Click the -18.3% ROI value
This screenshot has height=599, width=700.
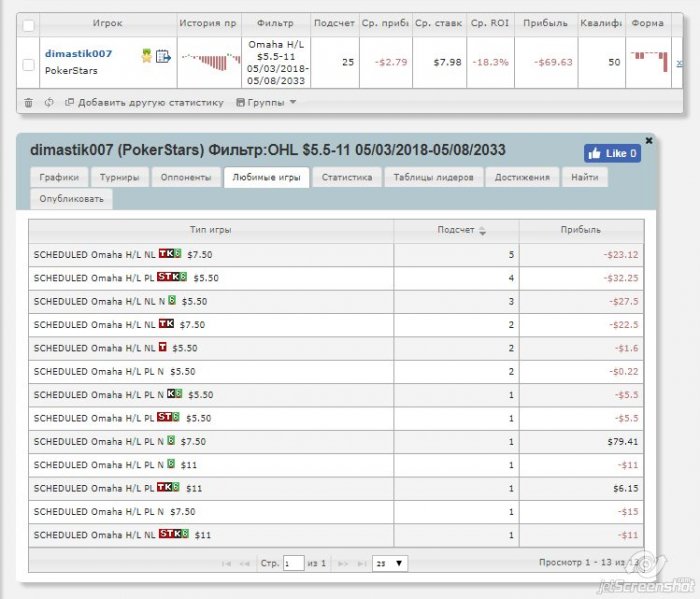click(491, 62)
